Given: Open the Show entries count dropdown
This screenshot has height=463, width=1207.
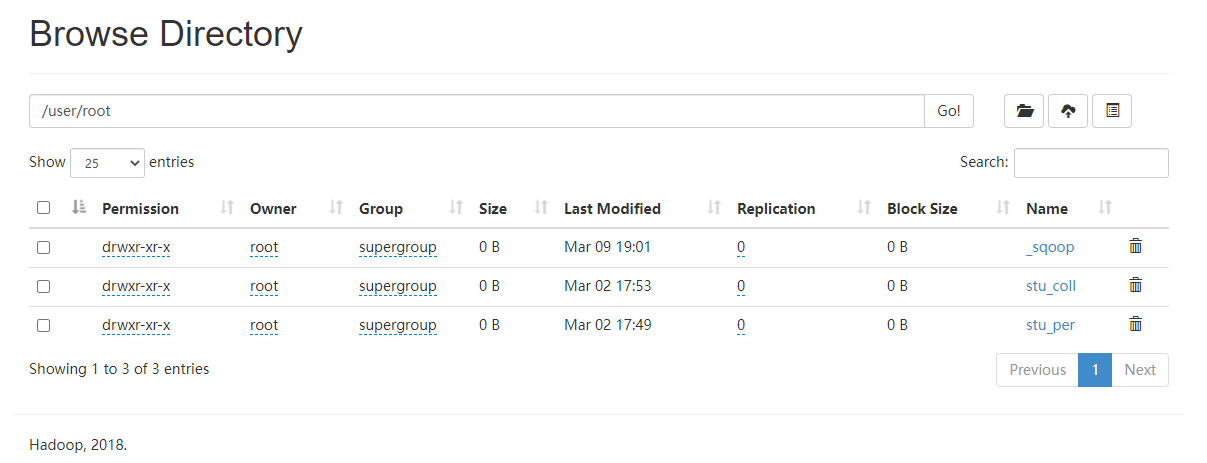Looking at the screenshot, I should tap(107, 162).
